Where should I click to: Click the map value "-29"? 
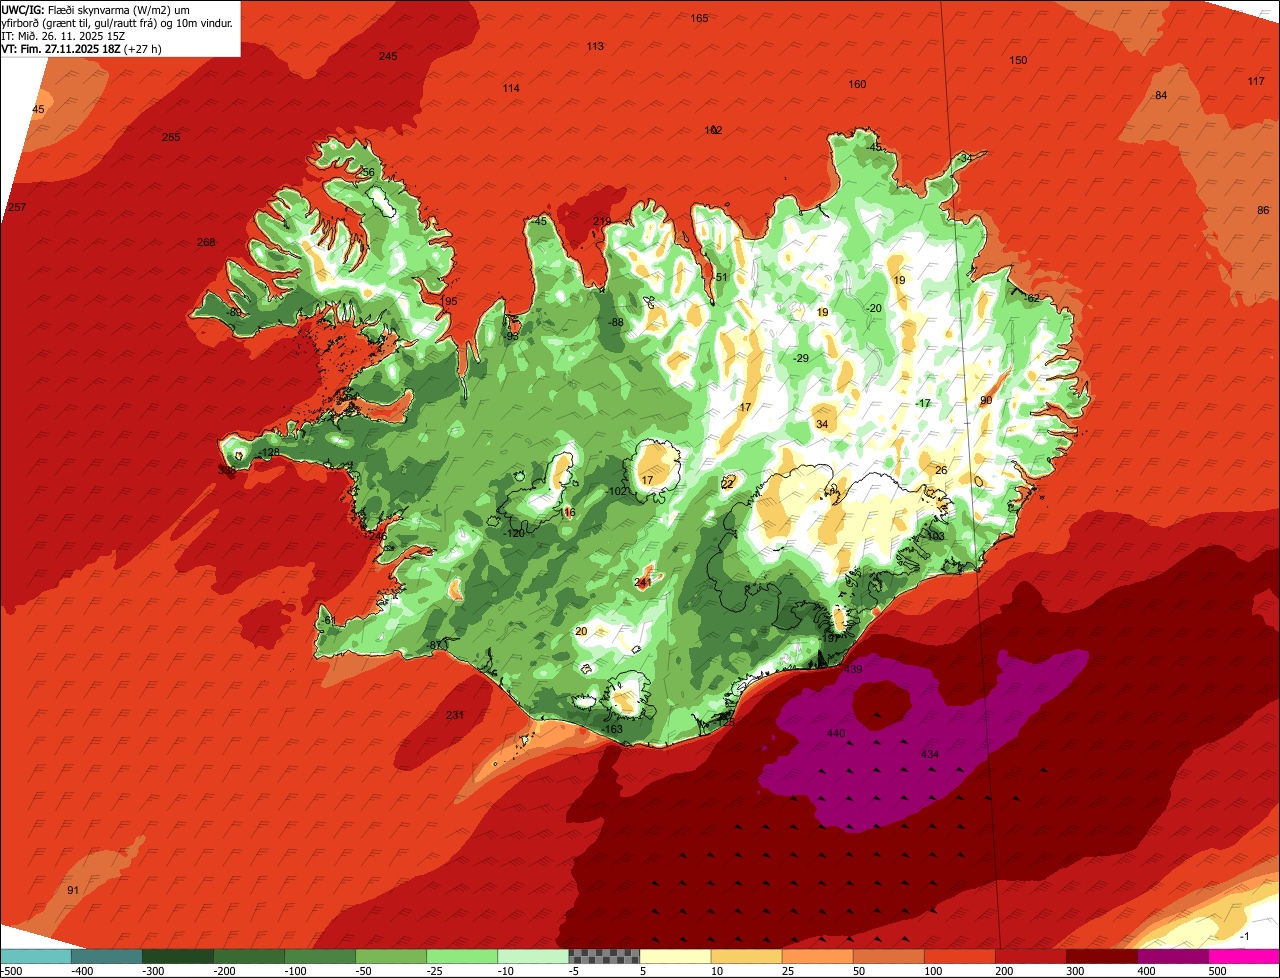pos(801,358)
